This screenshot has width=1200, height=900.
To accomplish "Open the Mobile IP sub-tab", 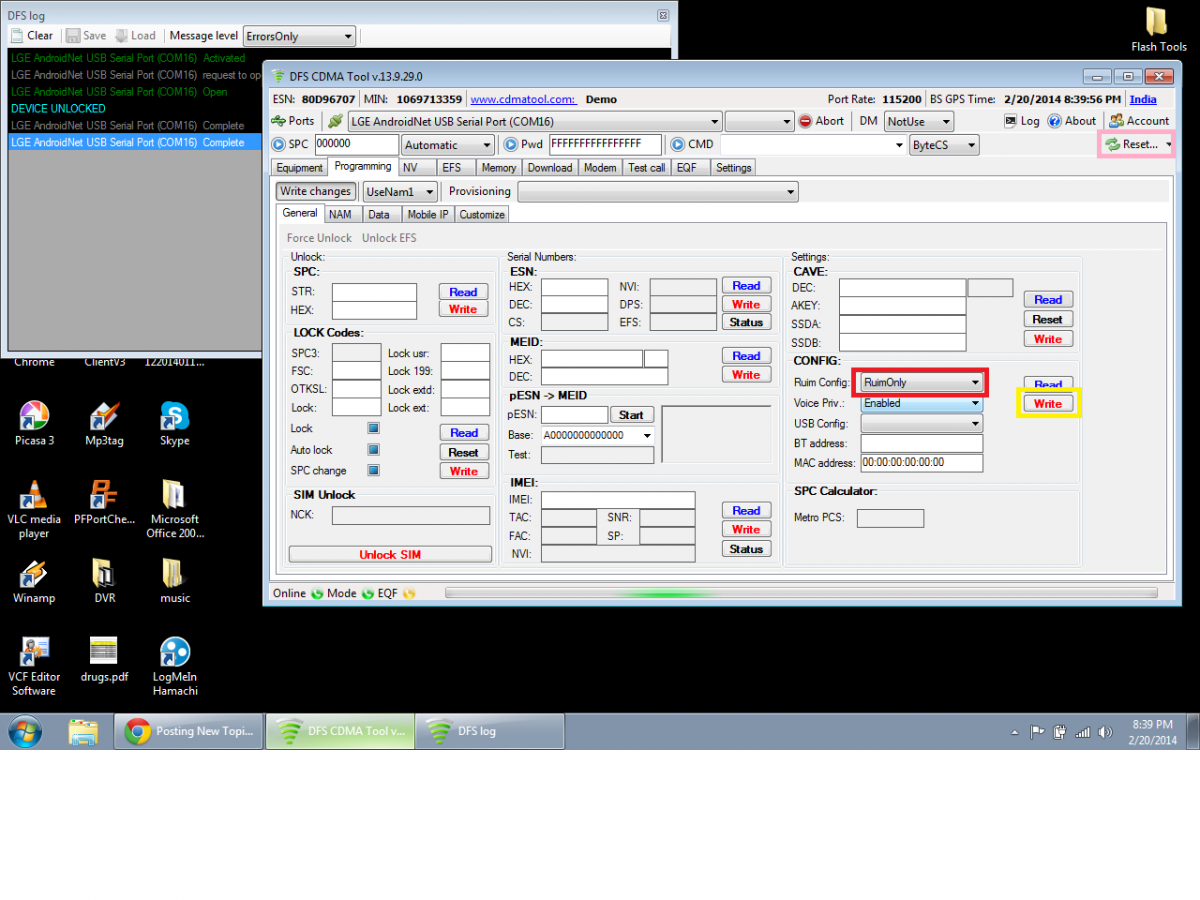I will pyautogui.click(x=428, y=215).
